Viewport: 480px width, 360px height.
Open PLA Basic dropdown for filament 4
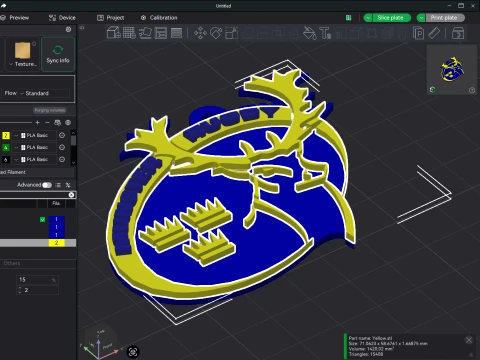tap(34, 147)
